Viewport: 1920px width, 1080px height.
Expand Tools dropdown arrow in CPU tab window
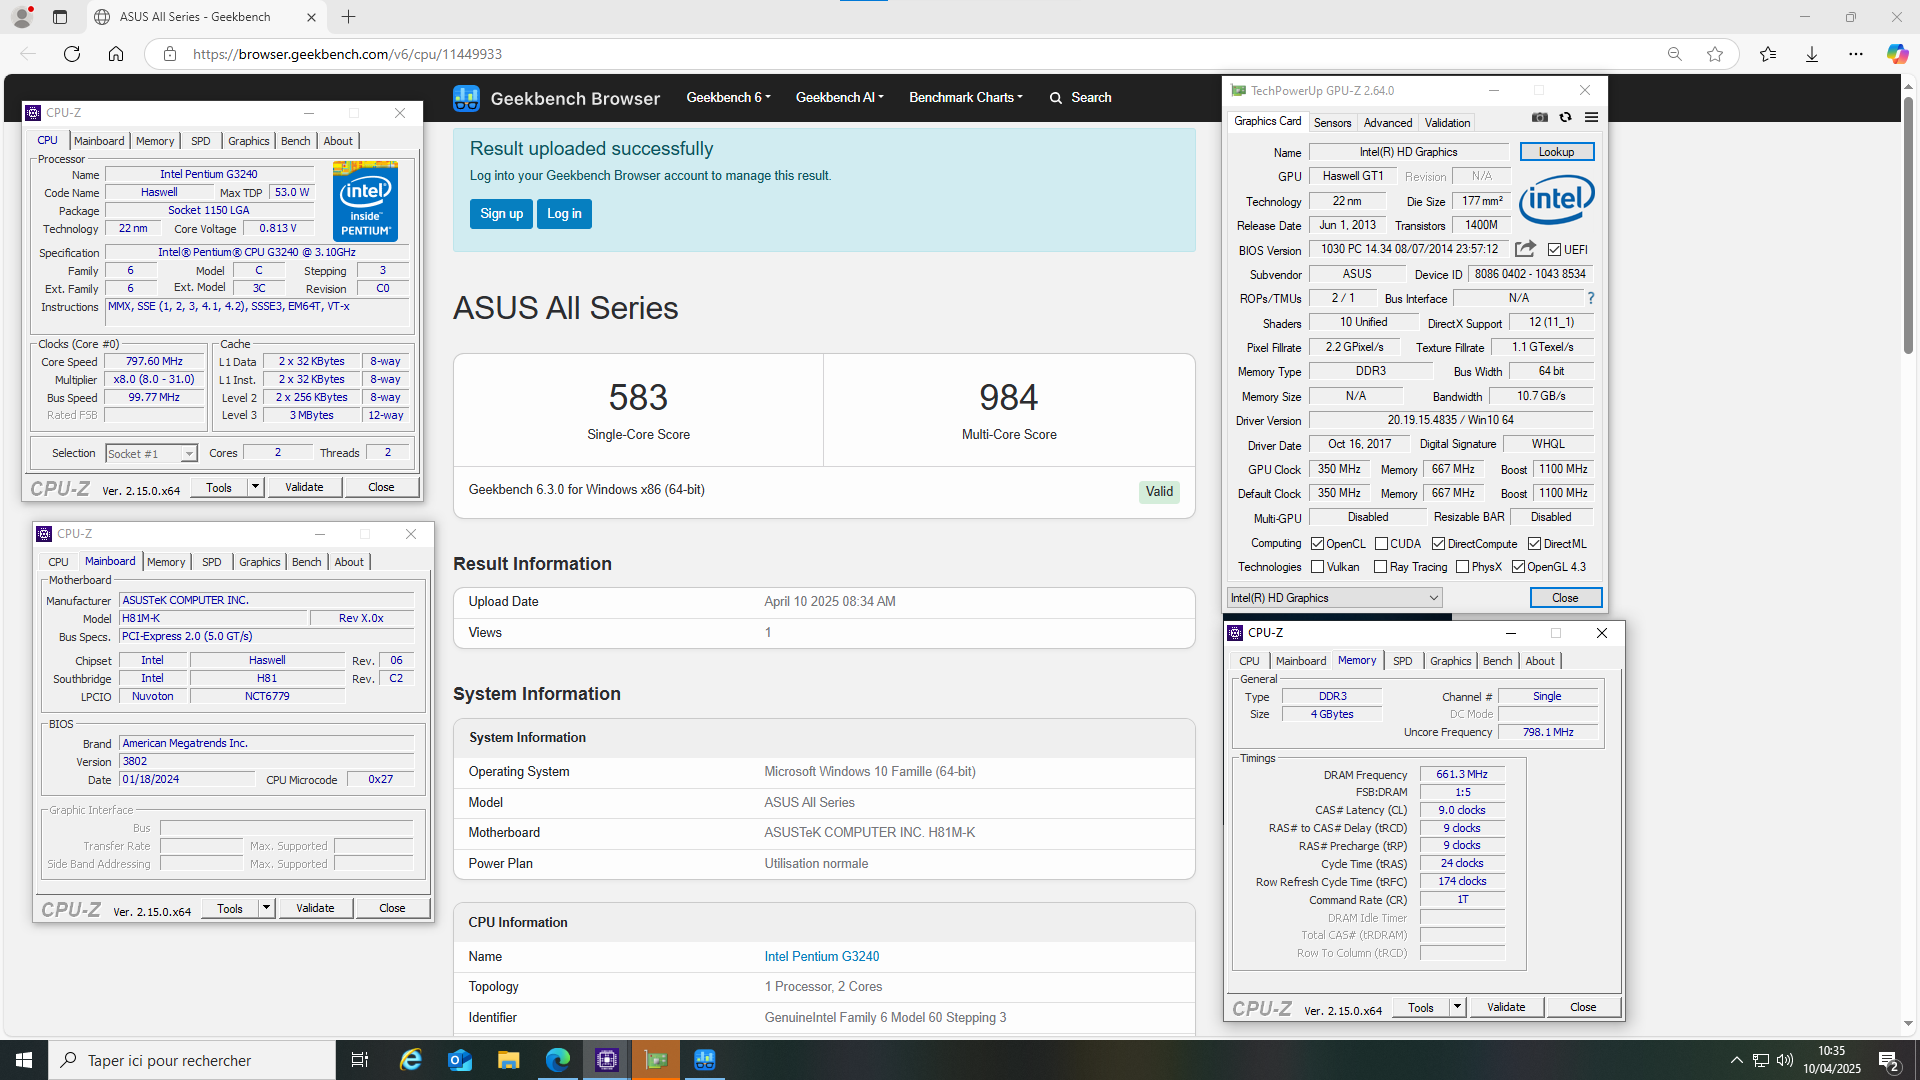(255, 488)
